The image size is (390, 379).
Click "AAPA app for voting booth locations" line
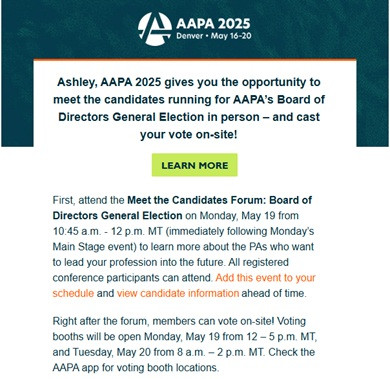pyautogui.click(x=135, y=368)
